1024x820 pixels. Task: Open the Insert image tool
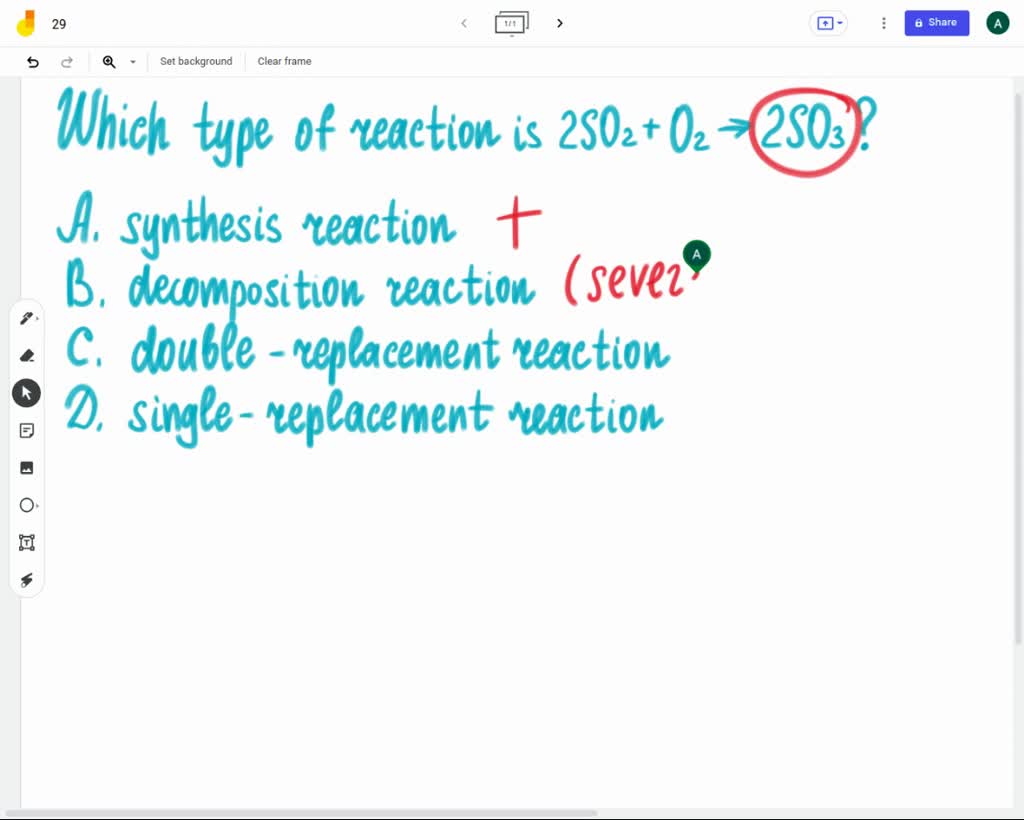pyautogui.click(x=27, y=467)
